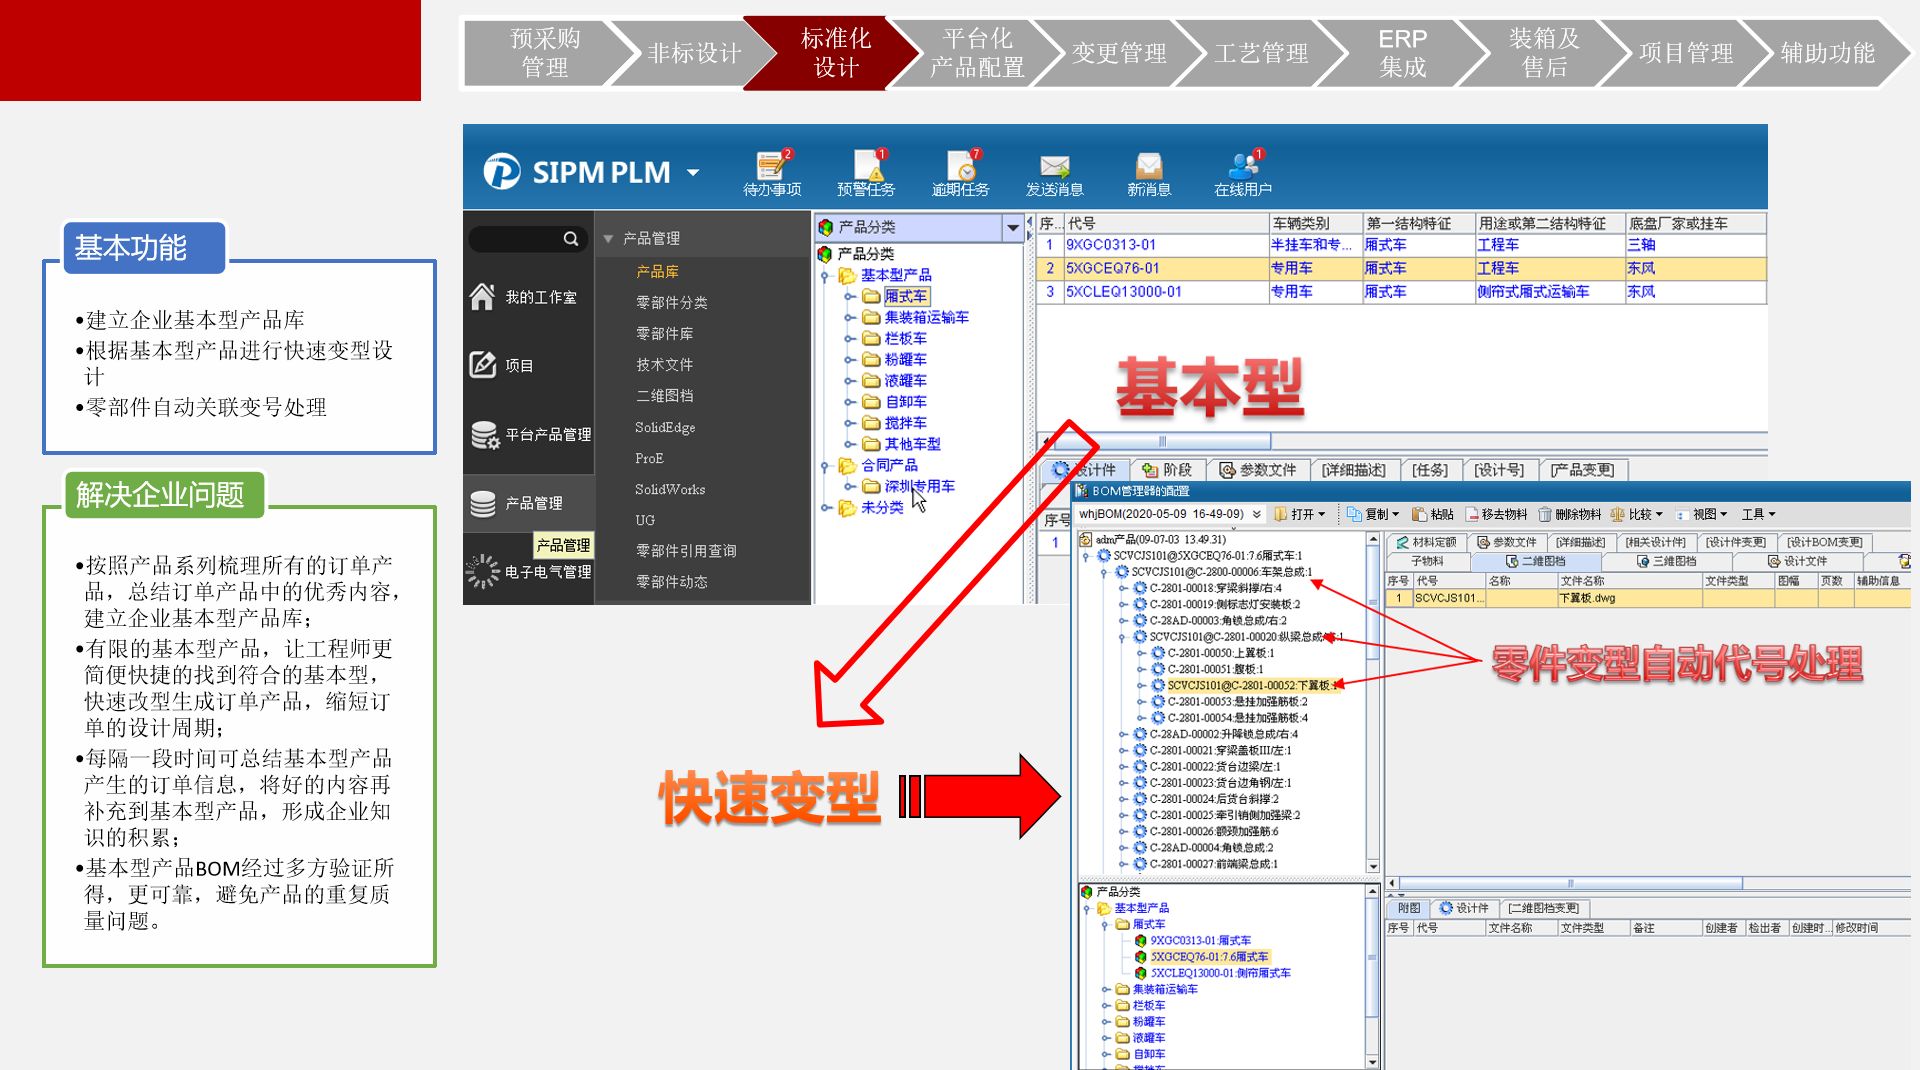The width and height of the screenshot is (1920, 1070).
Task: Open the SIPM PLM logo dropdown arrow
Action: (x=693, y=173)
